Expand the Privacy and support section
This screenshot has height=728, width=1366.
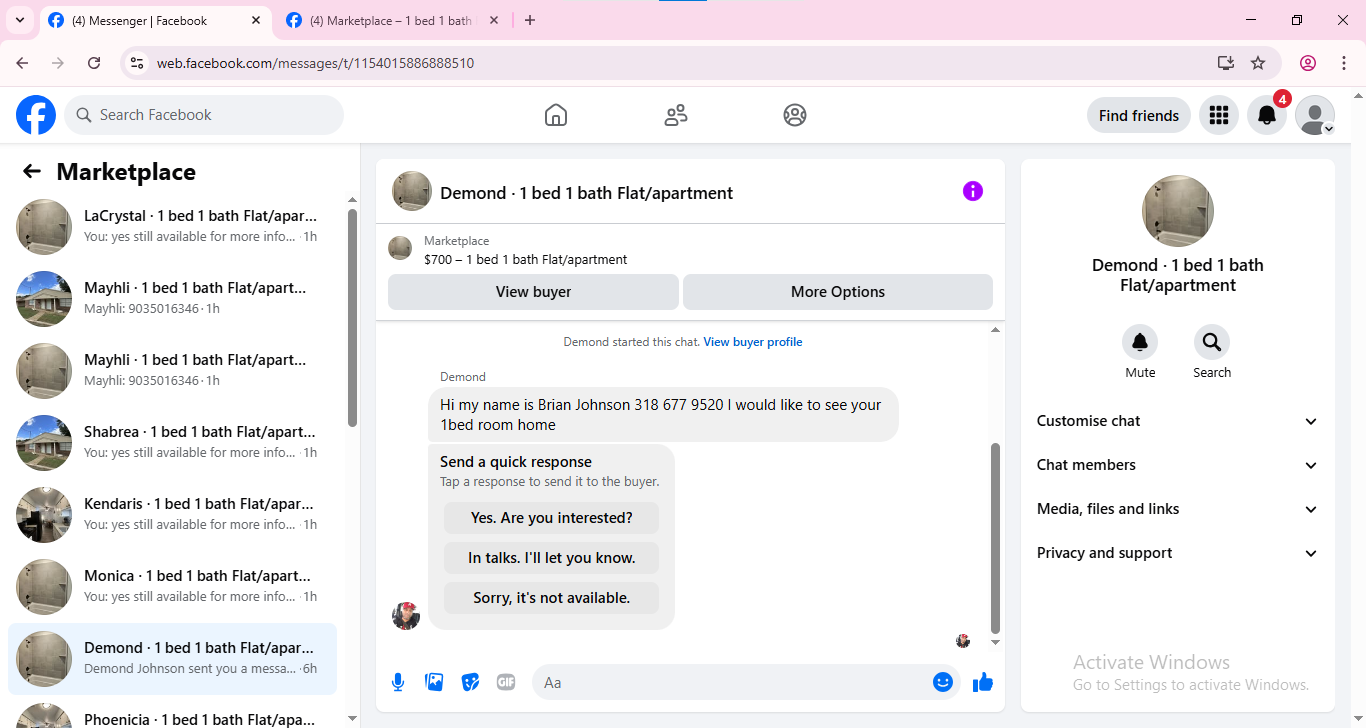(x=1178, y=553)
